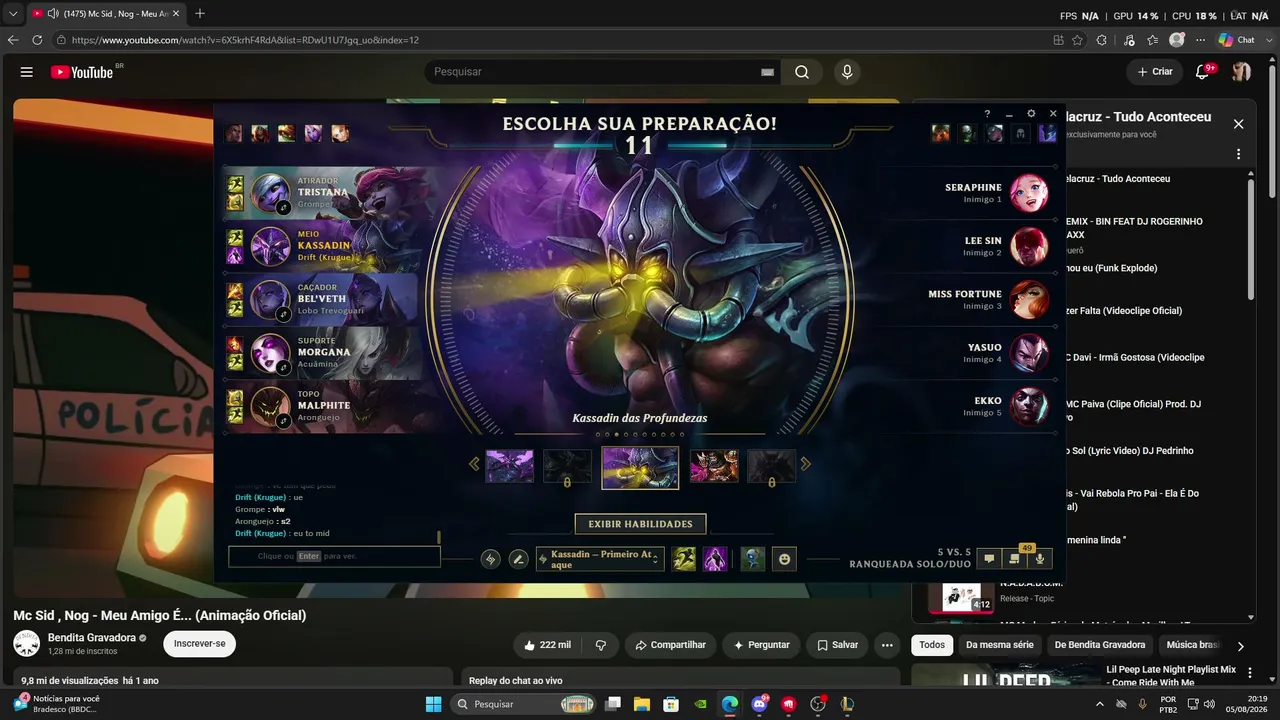
Task: Click Lee Sin enemy portrait
Action: tap(1029, 246)
